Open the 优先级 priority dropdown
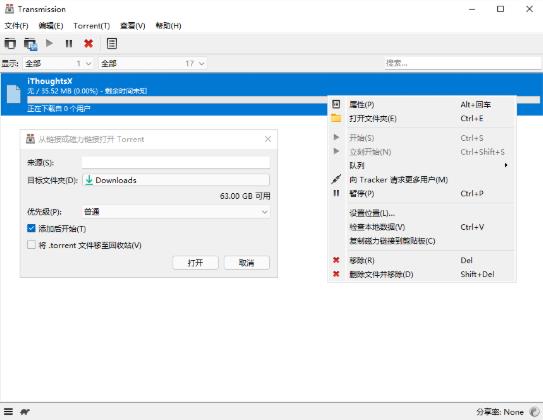Image resolution: width=543 pixels, height=420 pixels. pos(176,212)
